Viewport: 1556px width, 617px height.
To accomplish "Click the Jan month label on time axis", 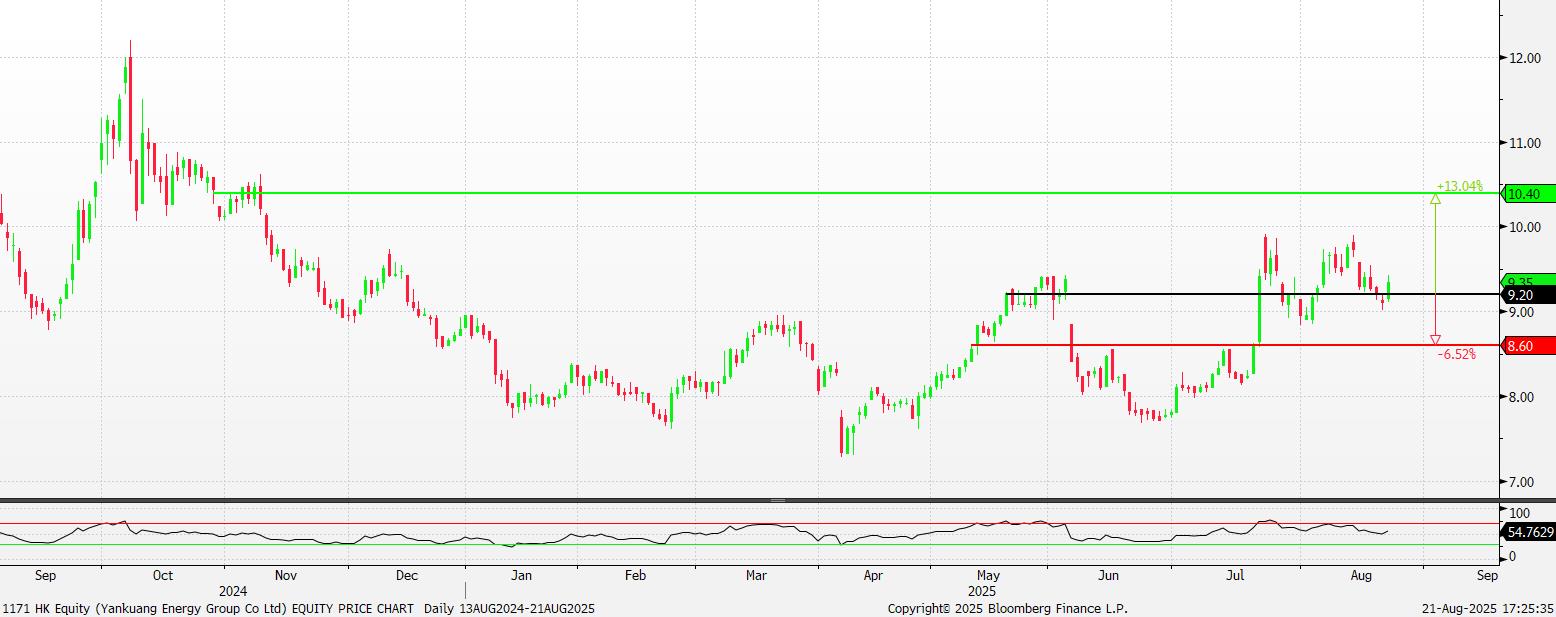I will click(520, 576).
